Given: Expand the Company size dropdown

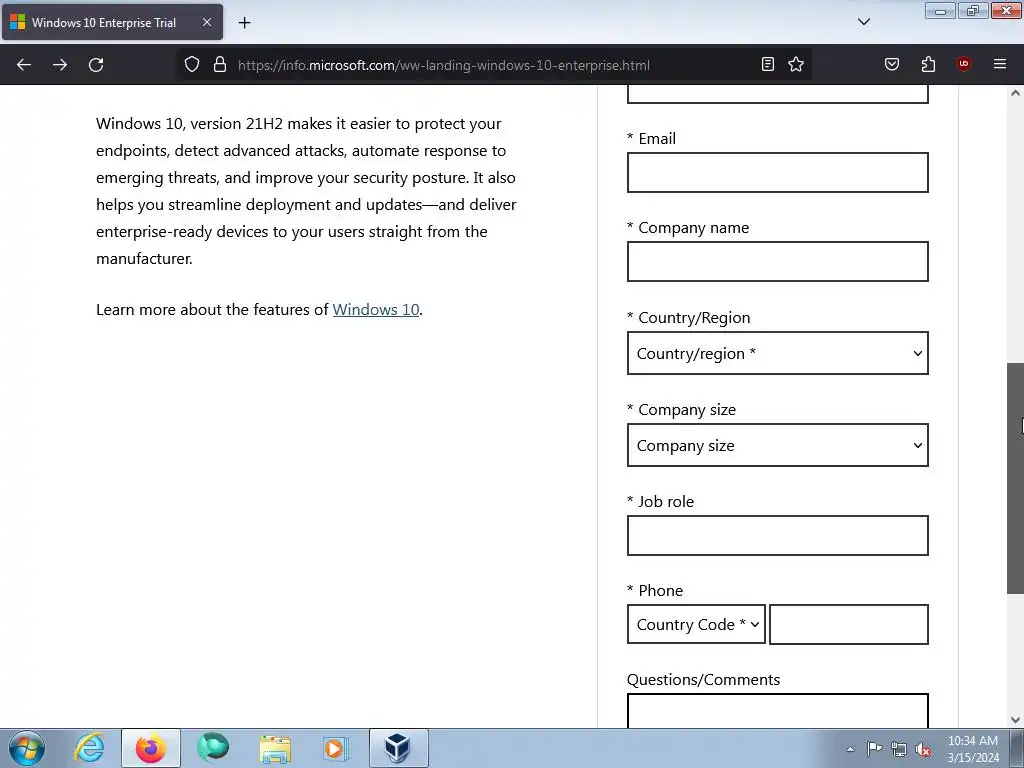Looking at the screenshot, I should (x=777, y=445).
